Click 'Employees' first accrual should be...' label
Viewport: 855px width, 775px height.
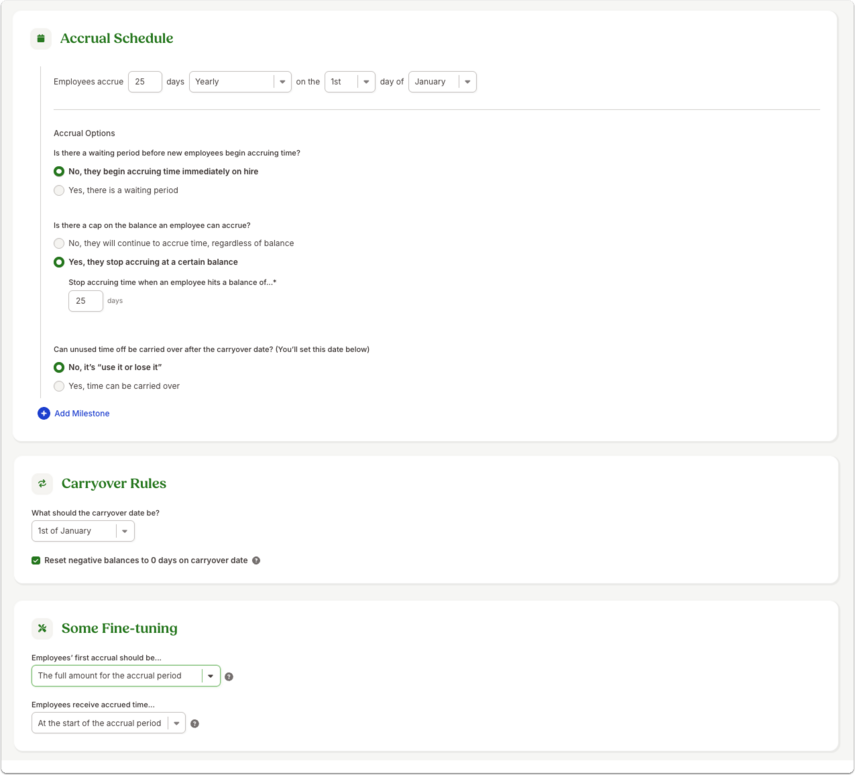(x=97, y=658)
